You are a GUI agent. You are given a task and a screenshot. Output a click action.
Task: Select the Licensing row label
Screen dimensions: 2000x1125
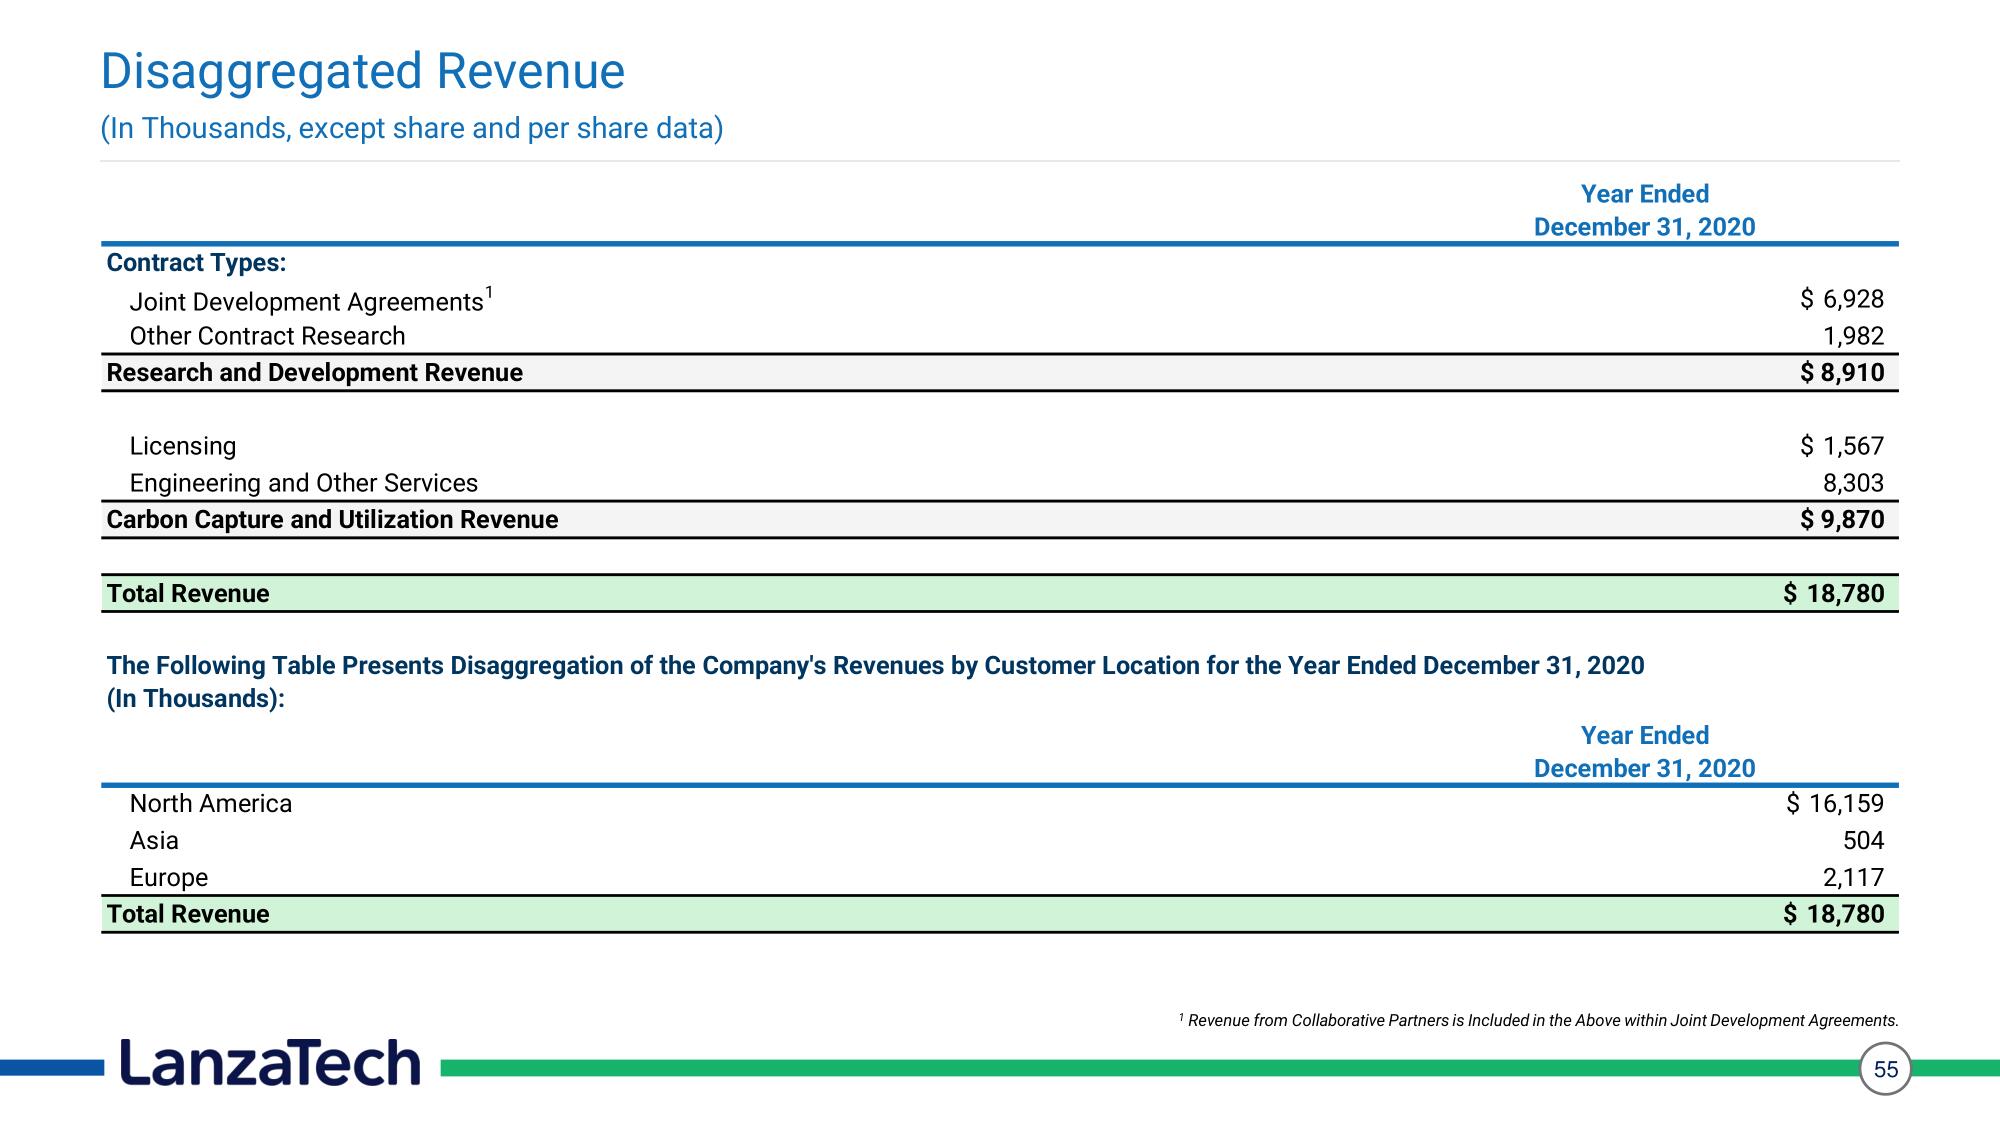tap(183, 446)
